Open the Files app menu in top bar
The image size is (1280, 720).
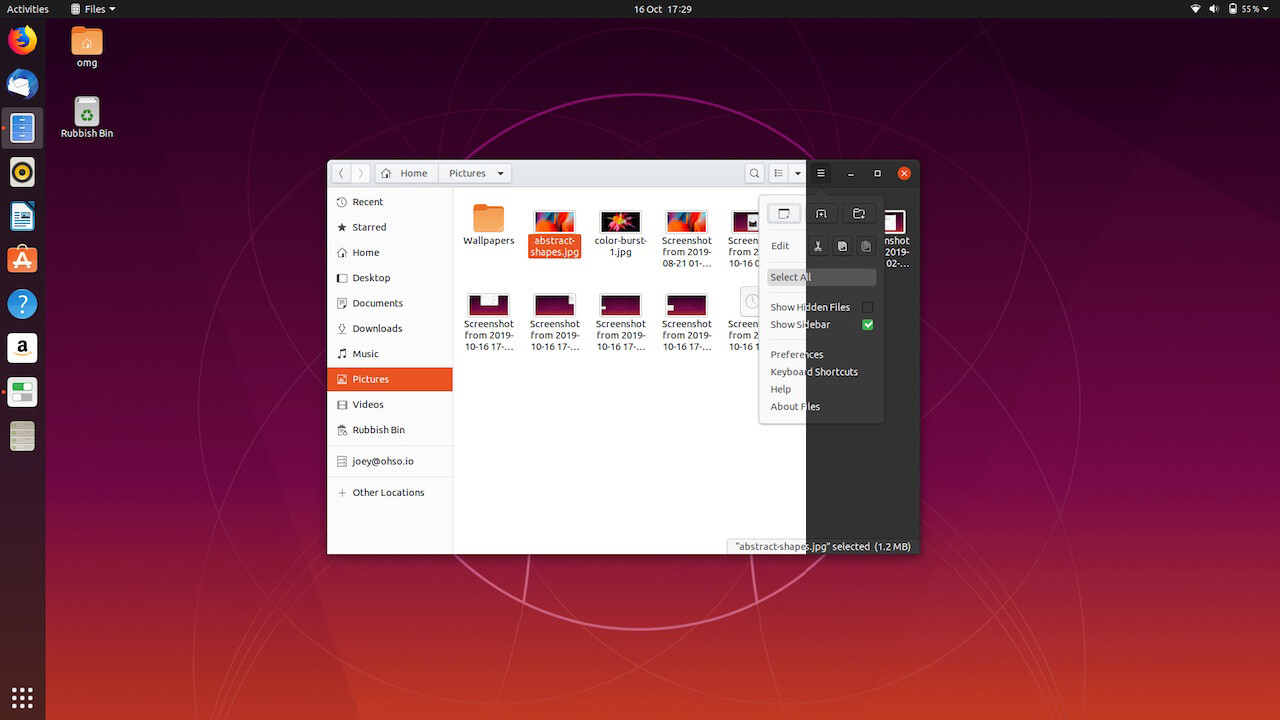(93, 9)
